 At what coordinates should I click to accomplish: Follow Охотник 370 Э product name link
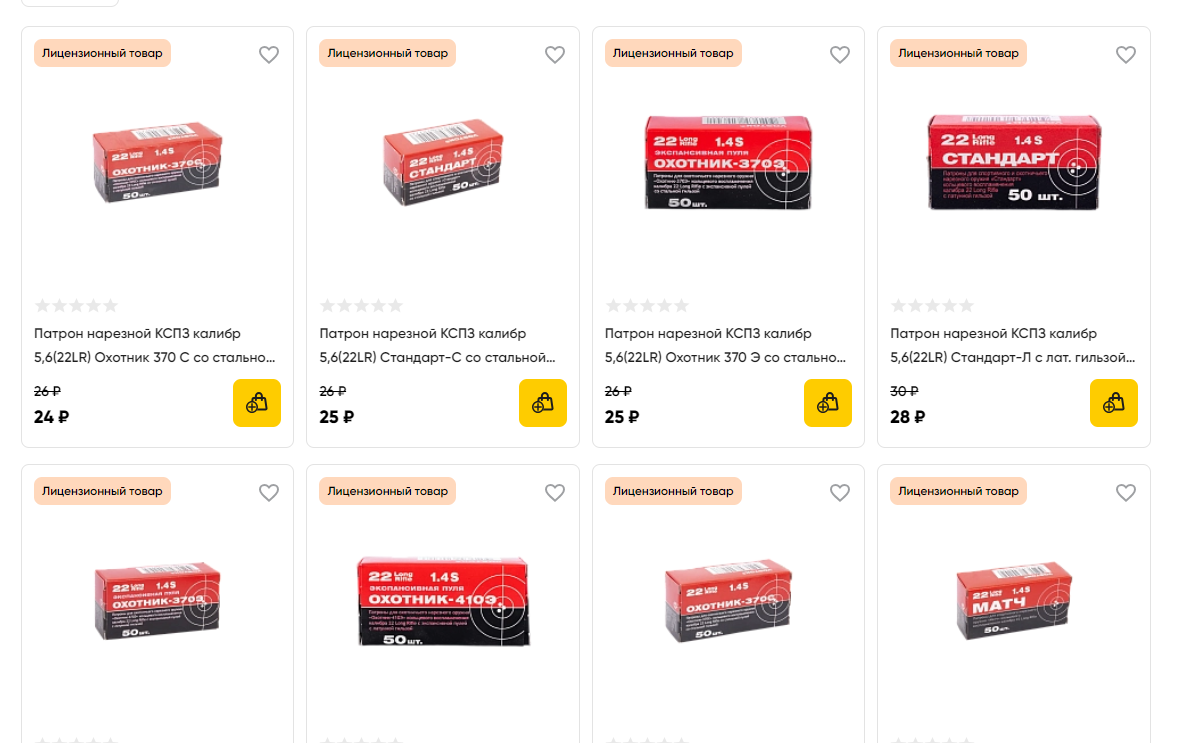[x=725, y=345]
